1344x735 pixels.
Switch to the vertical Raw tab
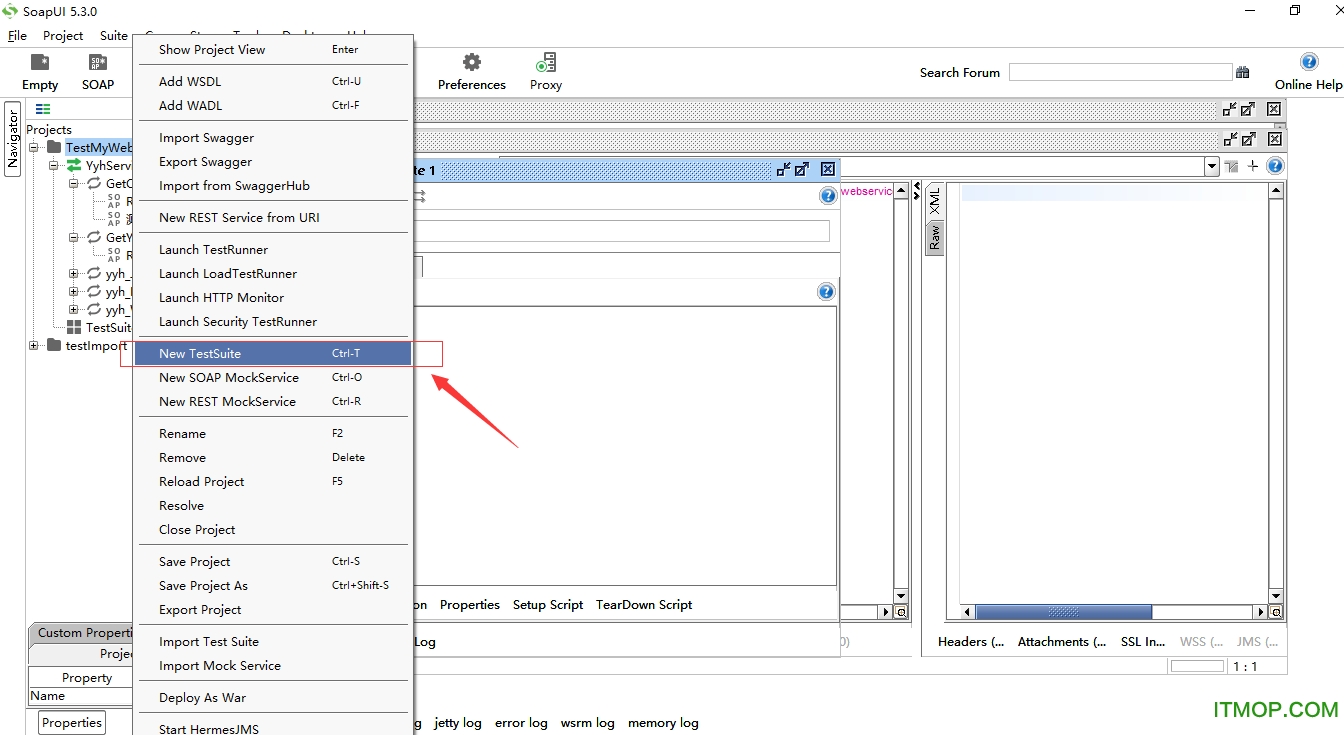pos(934,237)
